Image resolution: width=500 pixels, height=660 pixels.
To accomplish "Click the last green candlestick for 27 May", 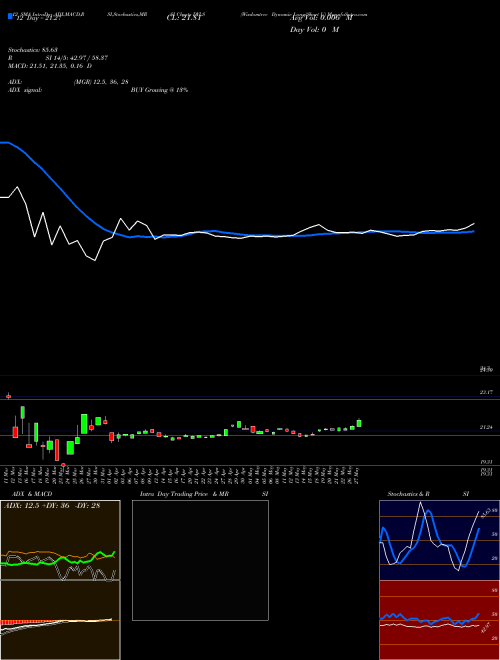I will [x=359, y=423].
